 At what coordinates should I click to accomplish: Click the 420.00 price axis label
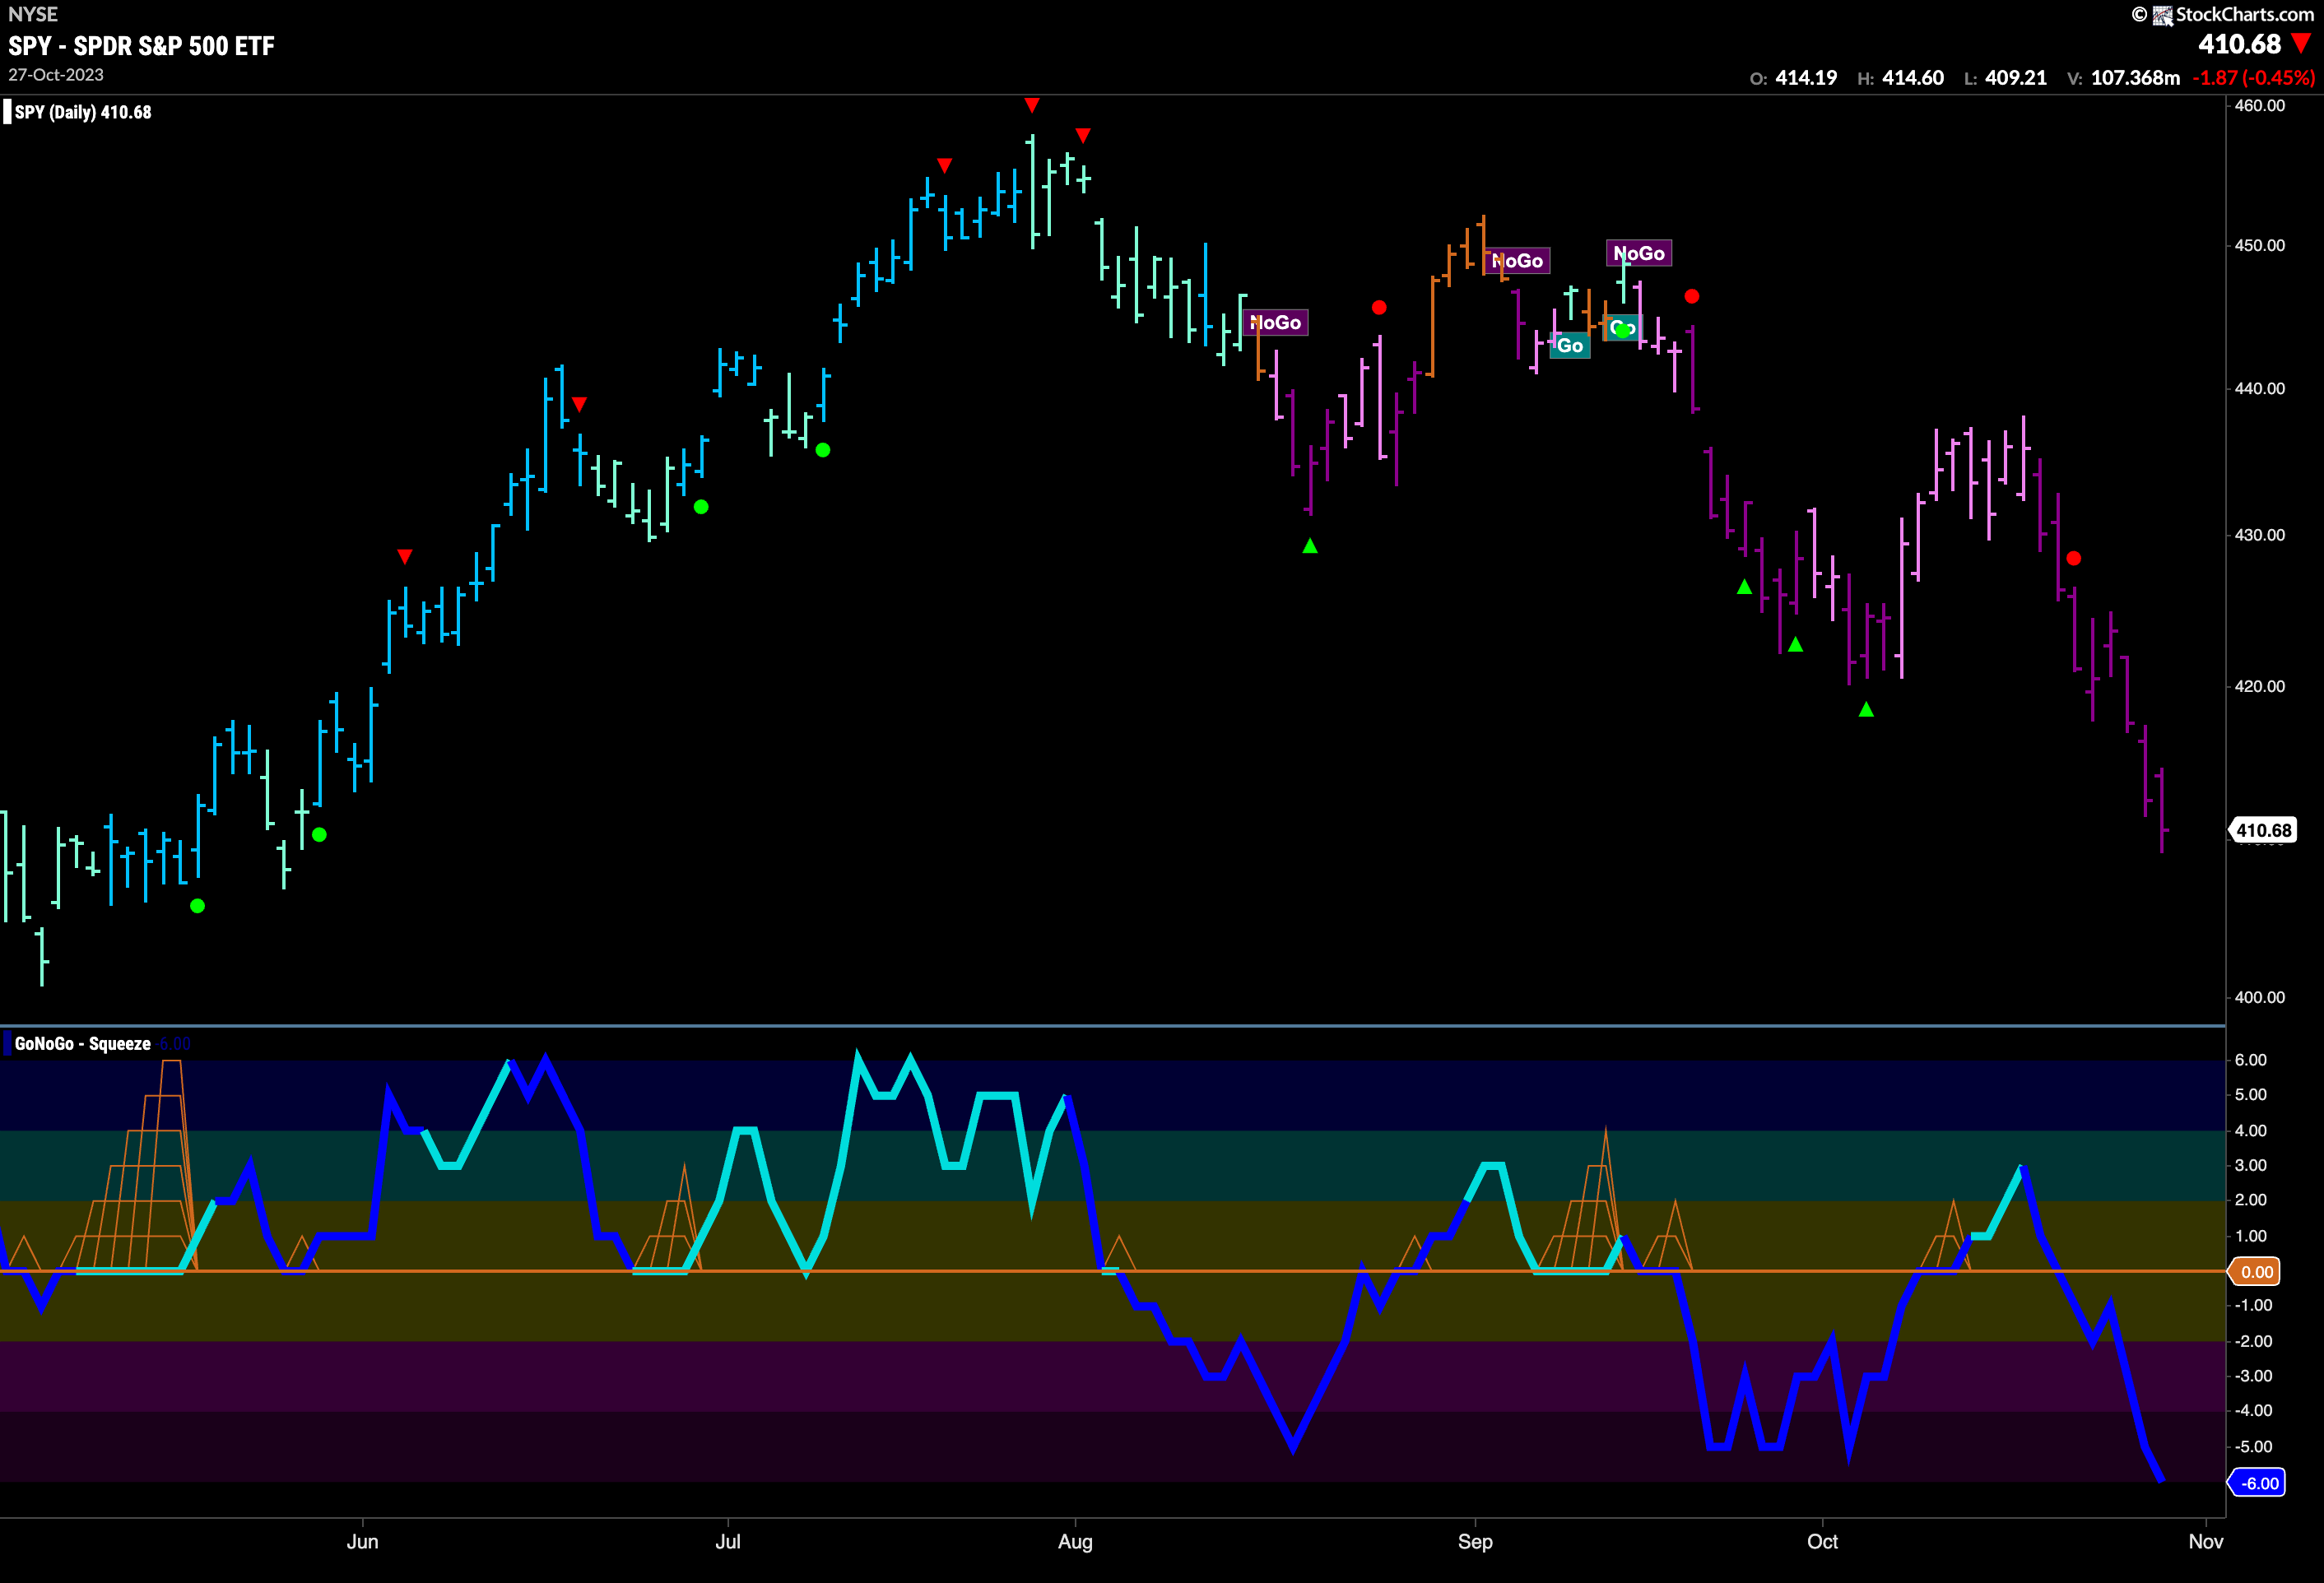point(2260,686)
